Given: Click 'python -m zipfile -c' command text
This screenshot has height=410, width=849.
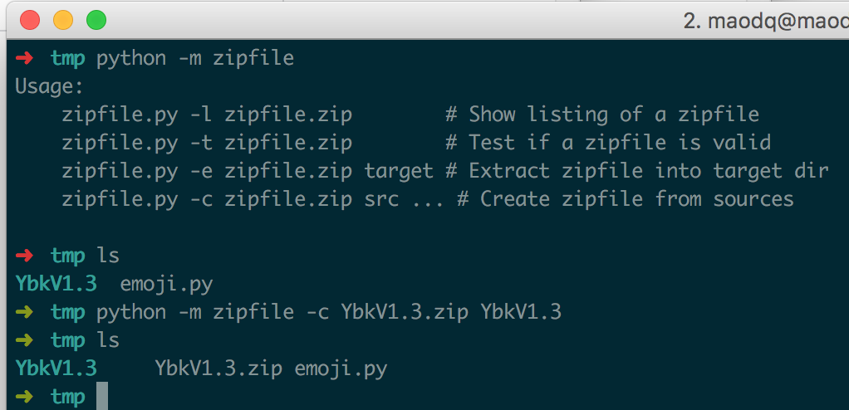Looking at the screenshot, I should point(213,313).
